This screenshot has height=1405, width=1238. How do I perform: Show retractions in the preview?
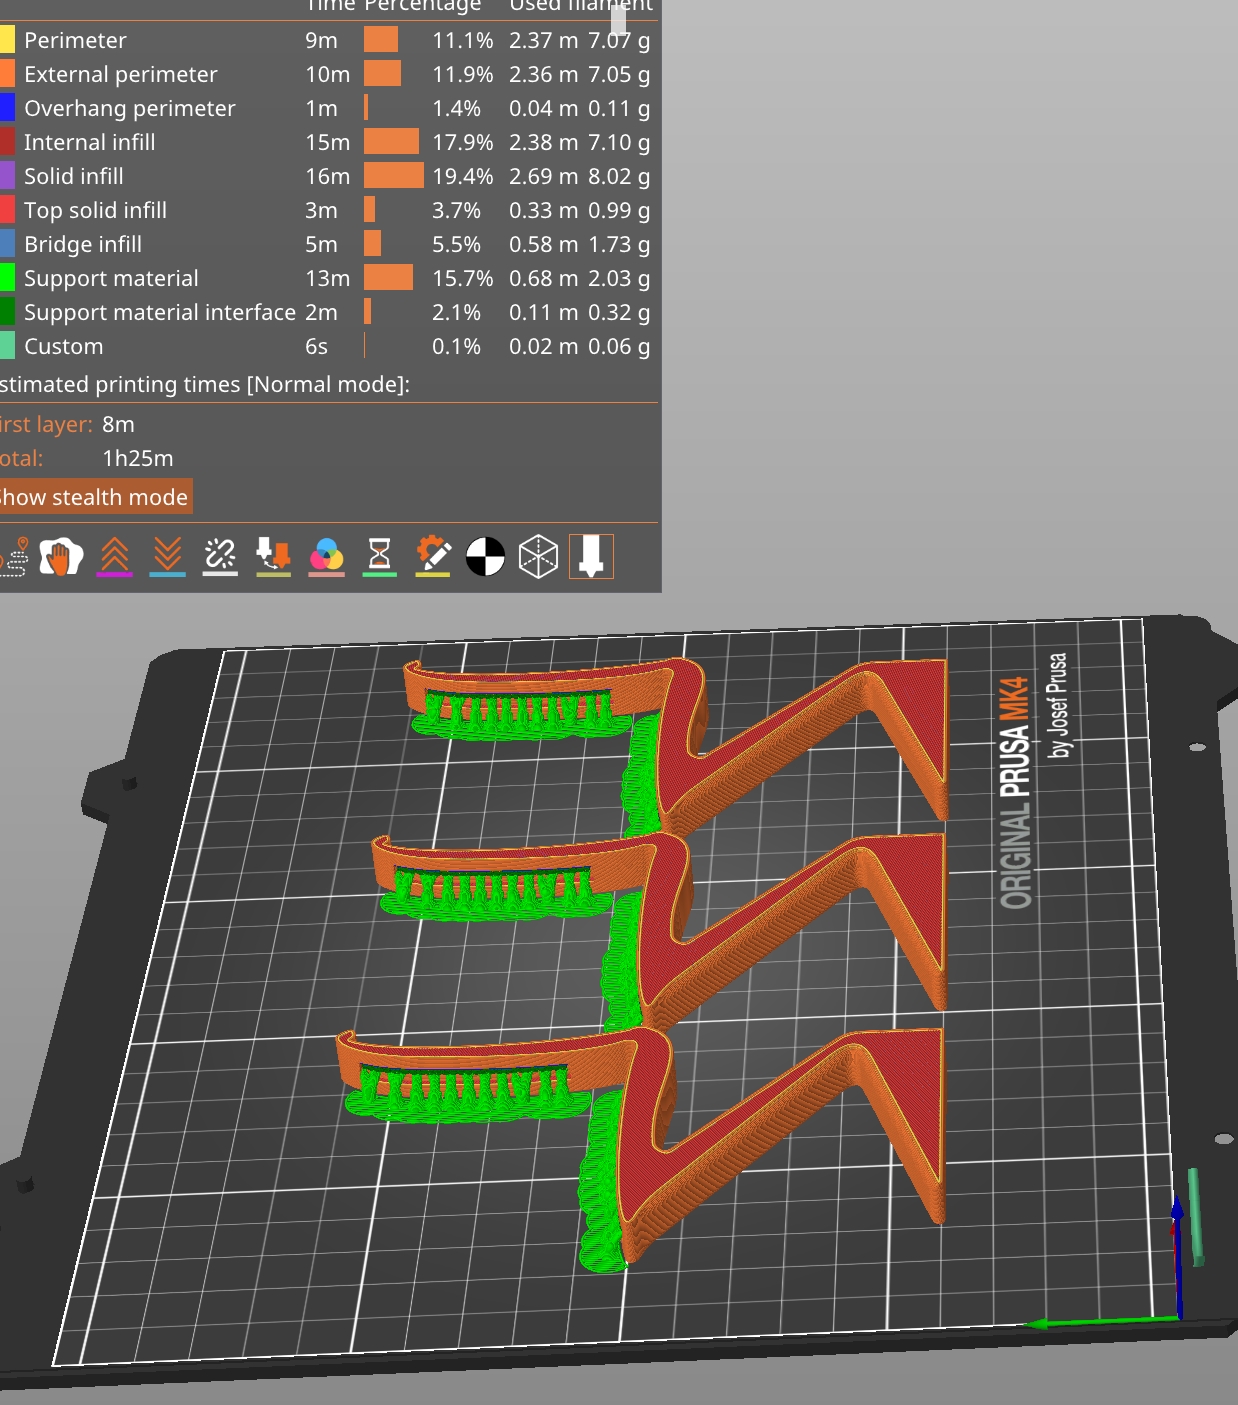click(113, 557)
